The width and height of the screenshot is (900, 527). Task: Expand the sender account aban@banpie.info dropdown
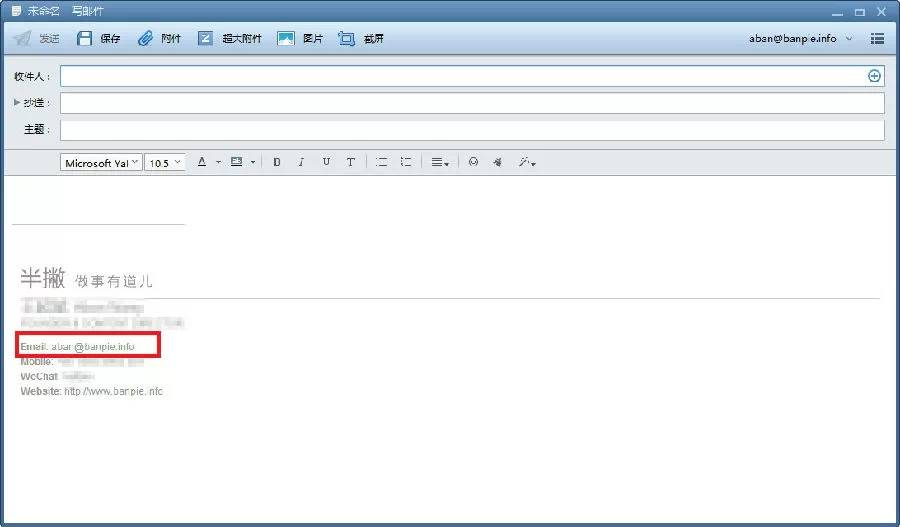[849, 39]
